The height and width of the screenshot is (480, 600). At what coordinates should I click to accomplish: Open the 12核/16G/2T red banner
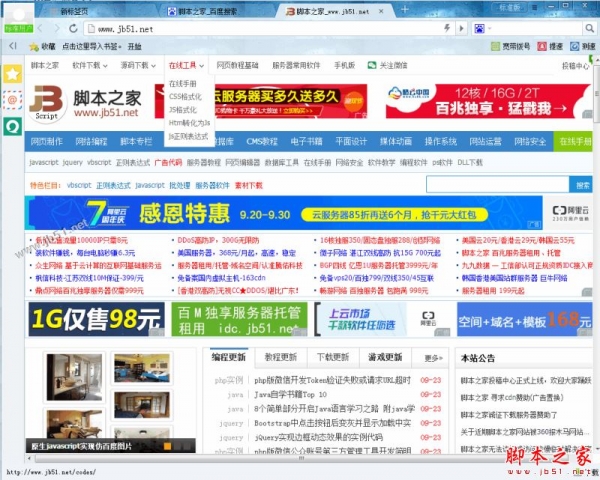(488, 101)
